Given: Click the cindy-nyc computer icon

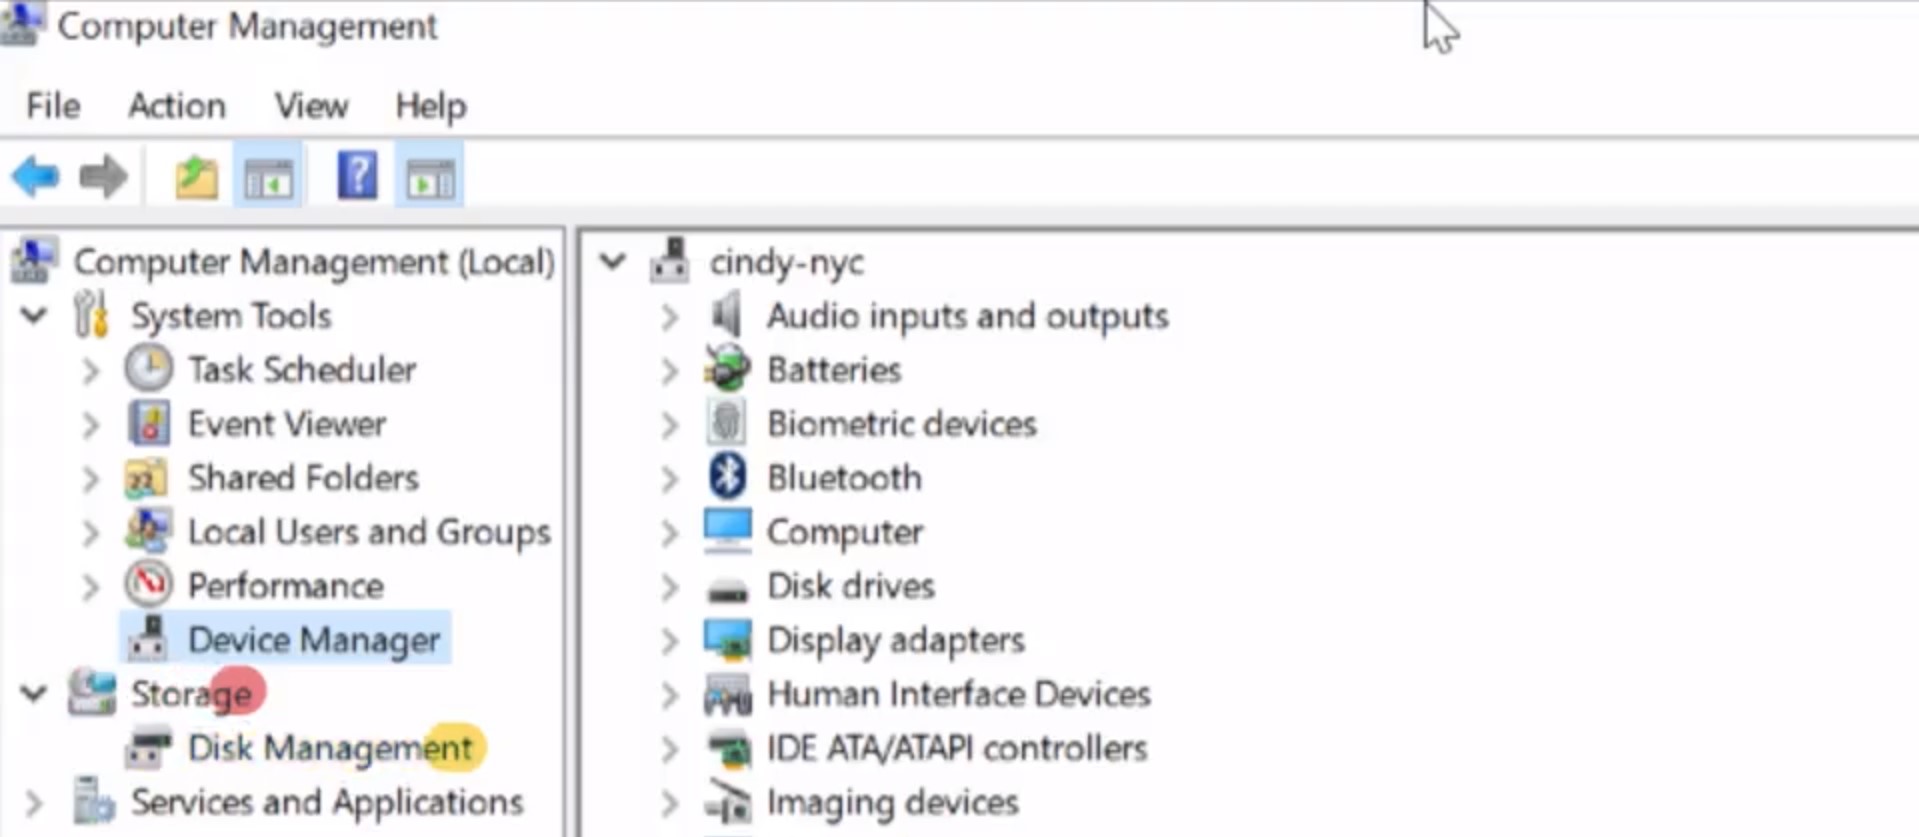Looking at the screenshot, I should coord(669,261).
